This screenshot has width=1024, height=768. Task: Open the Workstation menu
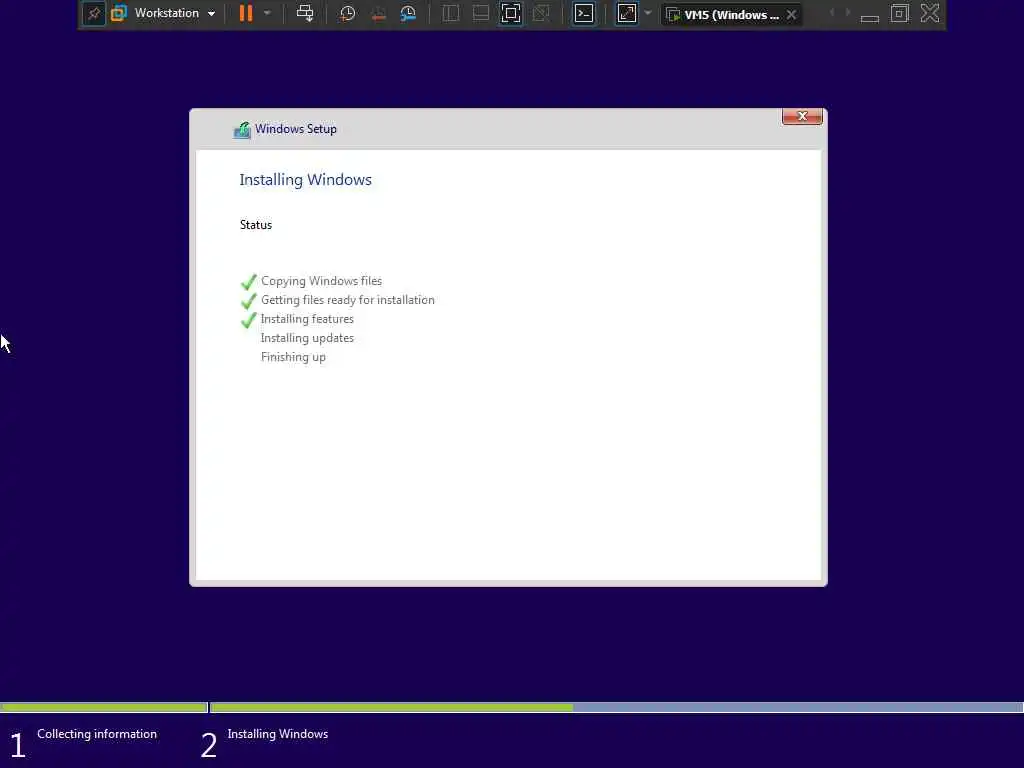click(x=166, y=13)
